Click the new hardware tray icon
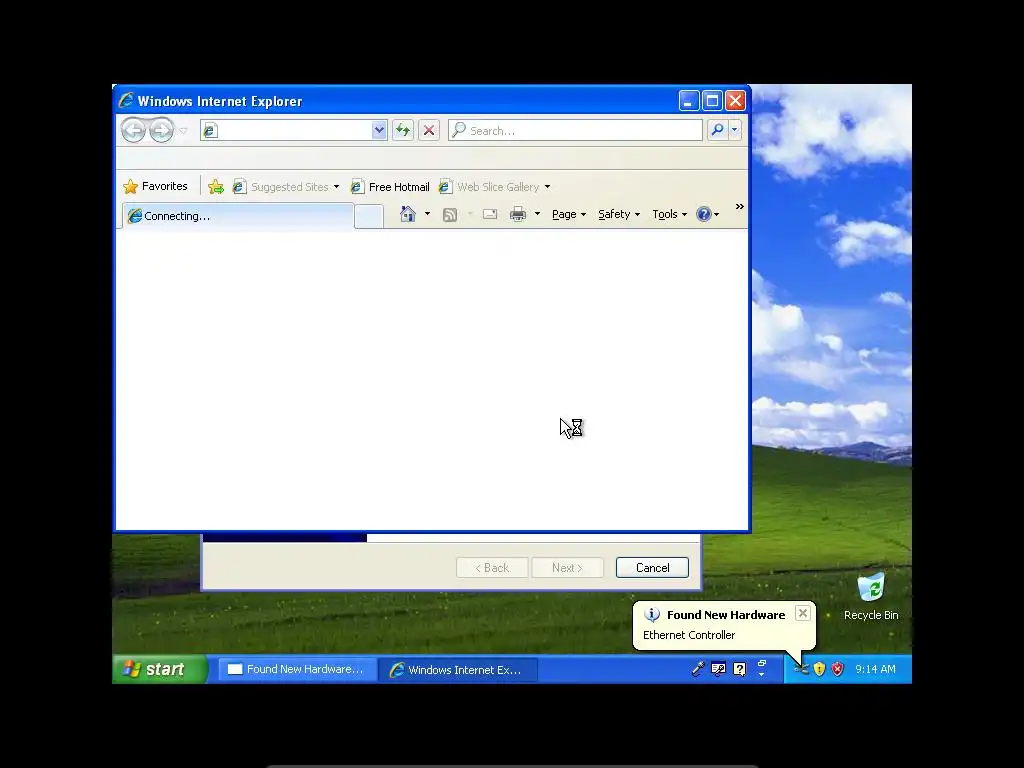The height and width of the screenshot is (768, 1024). click(801, 669)
